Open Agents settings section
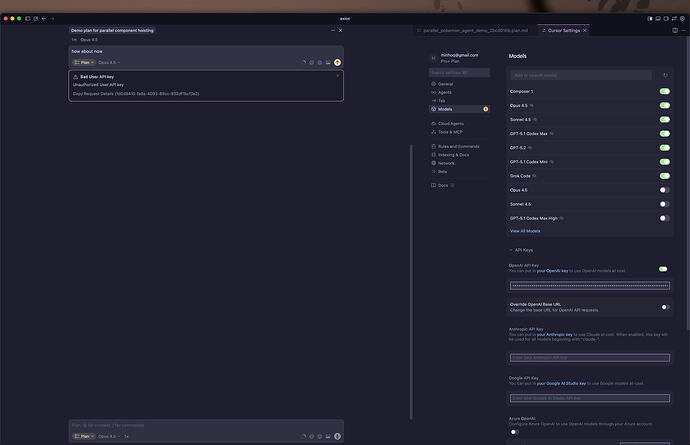The width and height of the screenshot is (690, 445). click(459, 92)
